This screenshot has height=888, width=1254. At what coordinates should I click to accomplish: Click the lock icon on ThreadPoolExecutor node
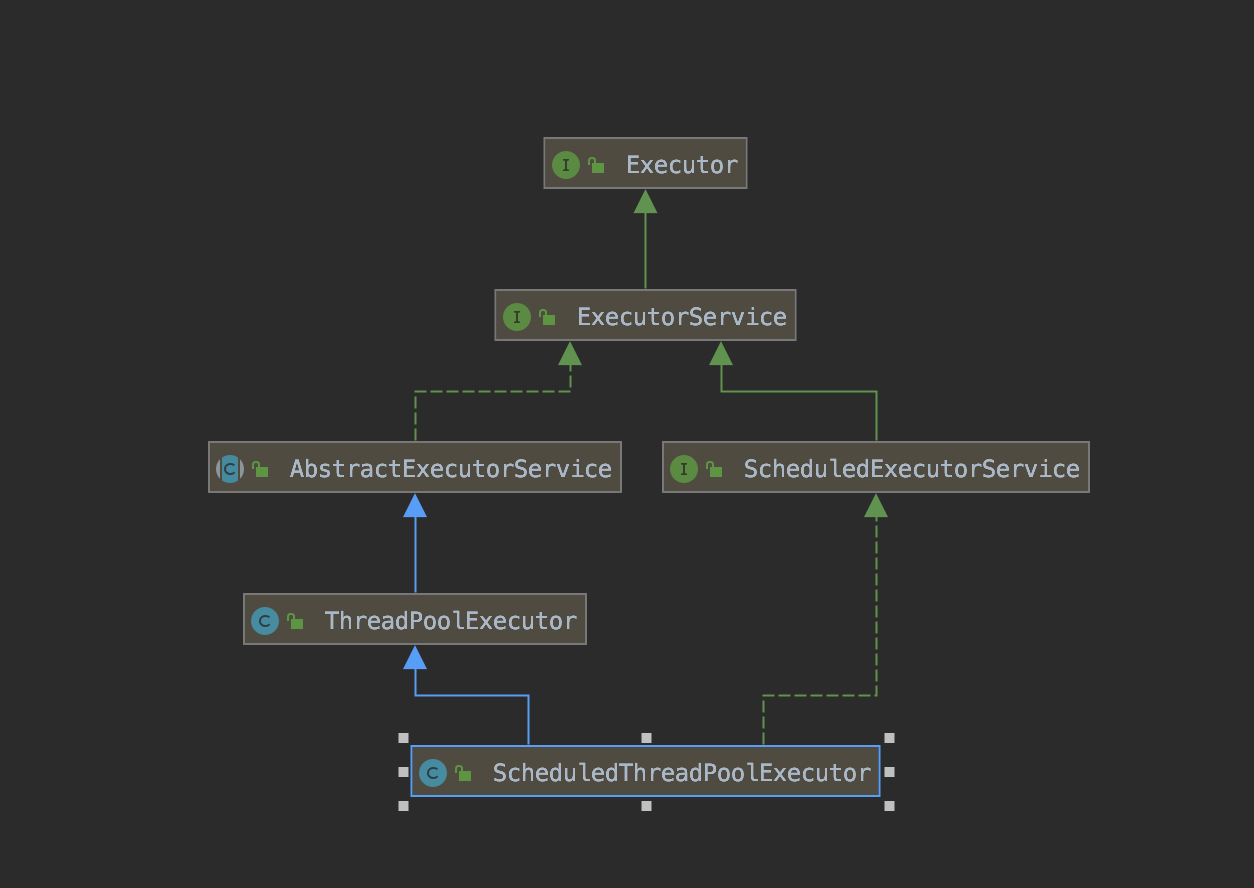(295, 621)
